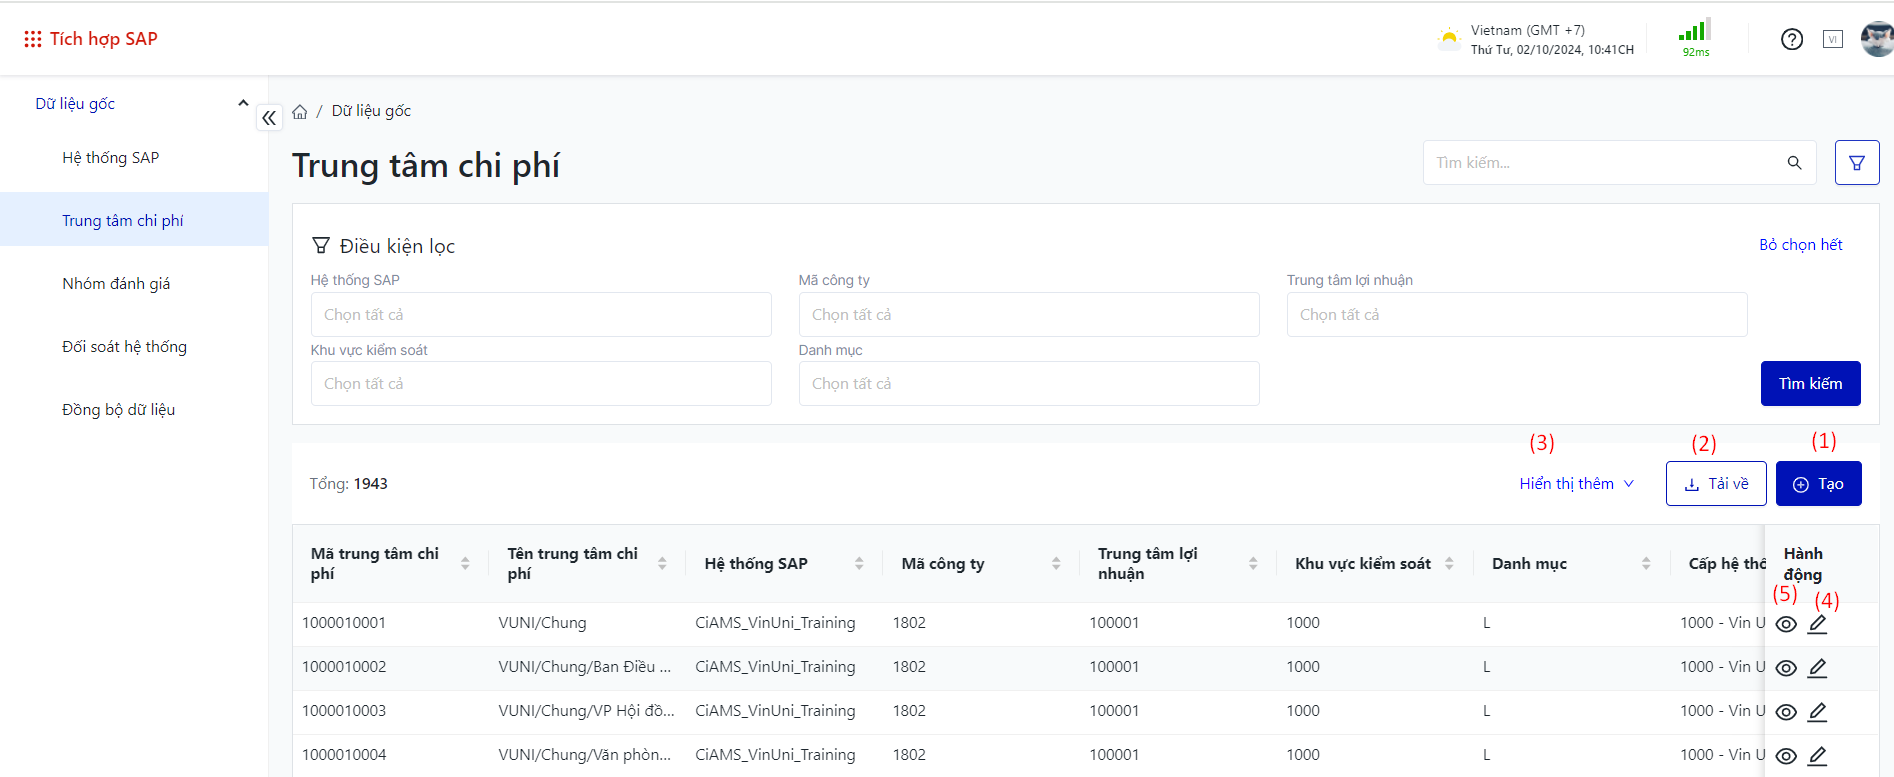
Task: Click the help question mark icon
Action: click(x=1791, y=39)
